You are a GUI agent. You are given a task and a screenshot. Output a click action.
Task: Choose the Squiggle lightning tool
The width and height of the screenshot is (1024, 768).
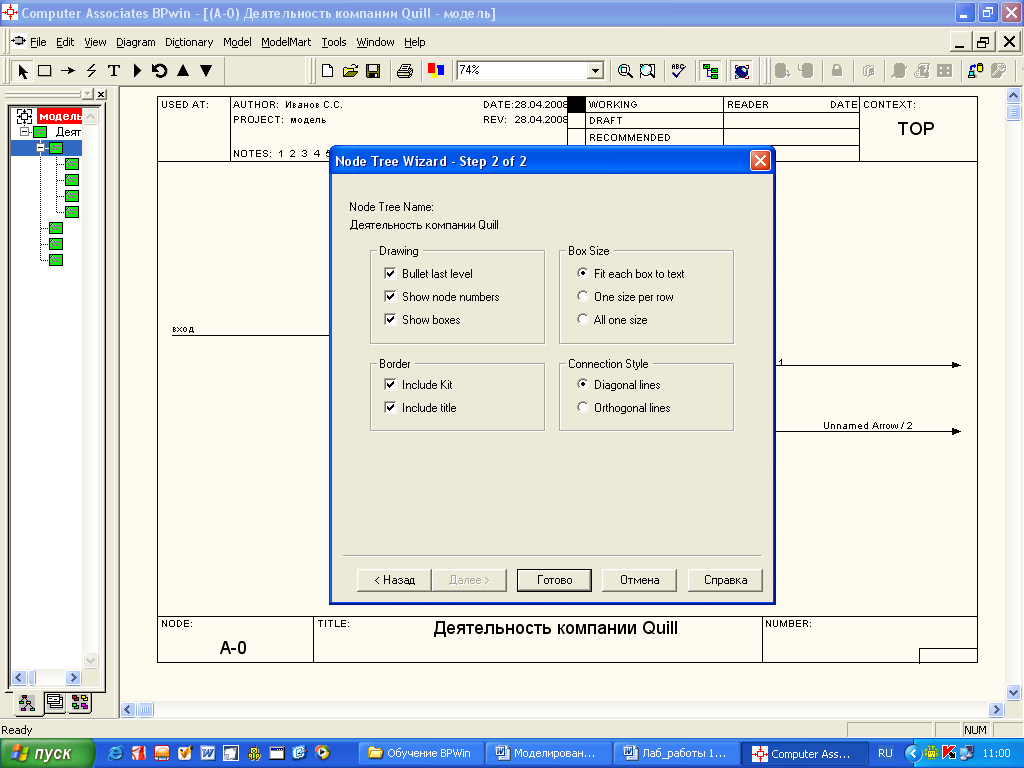(x=91, y=71)
